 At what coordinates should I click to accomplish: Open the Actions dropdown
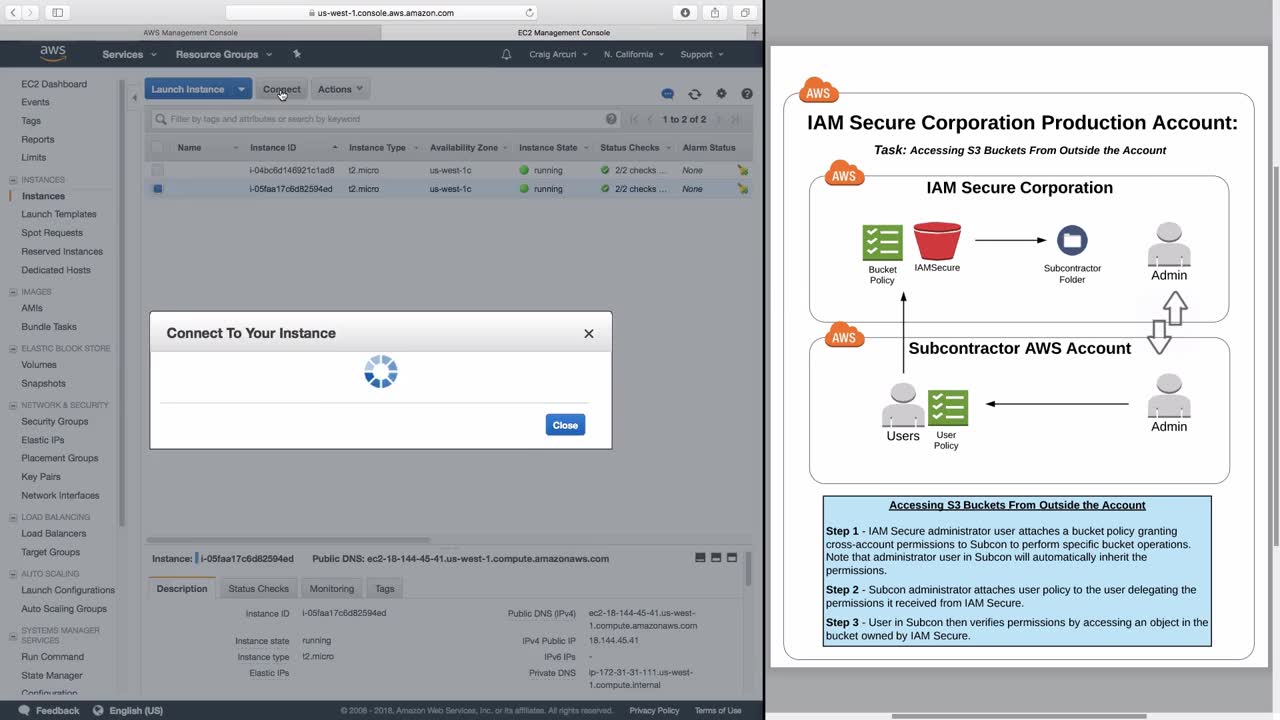click(x=340, y=89)
